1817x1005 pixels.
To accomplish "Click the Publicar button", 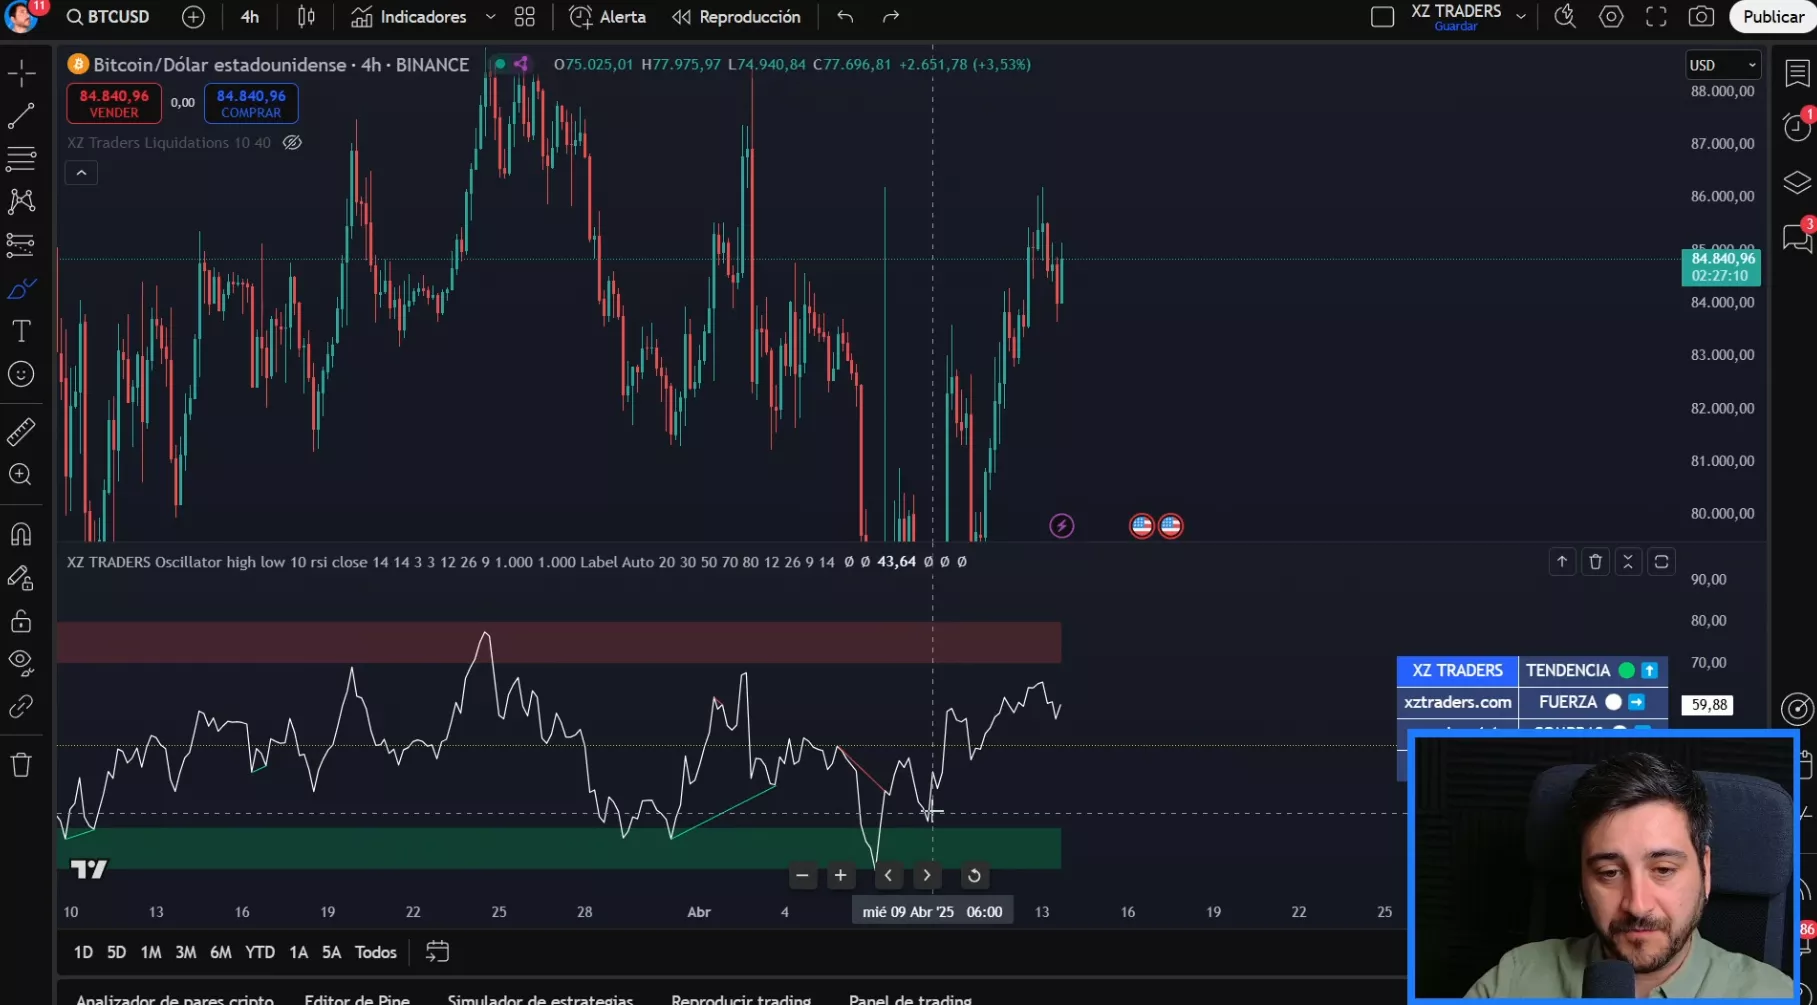I will pos(1773,17).
